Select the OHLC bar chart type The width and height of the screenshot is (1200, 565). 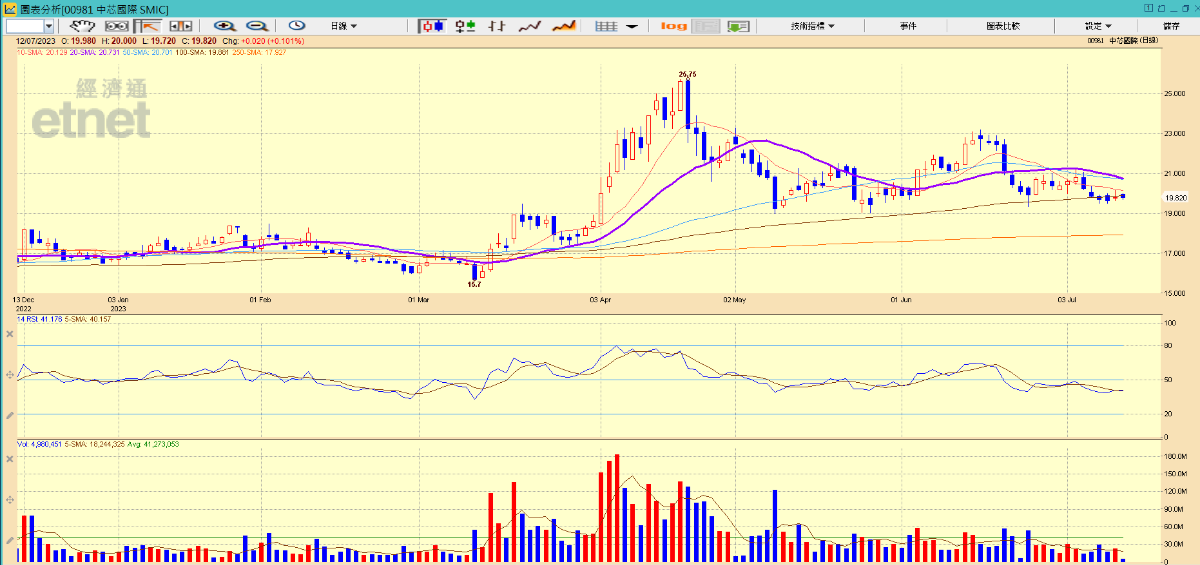pos(464,26)
